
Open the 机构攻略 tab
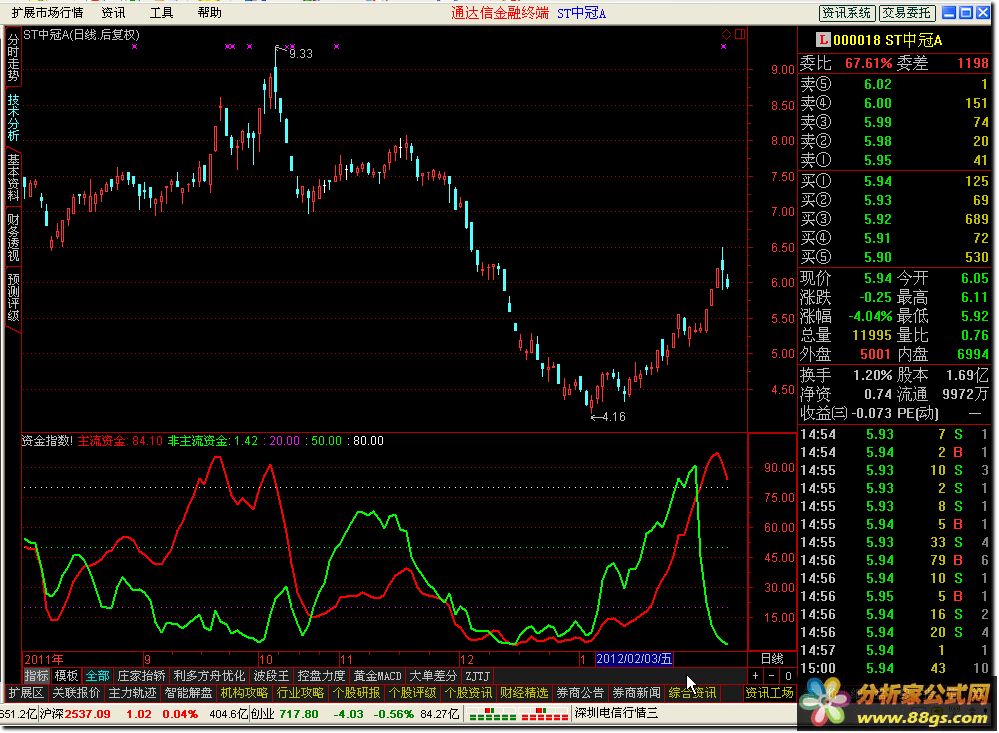point(245,693)
